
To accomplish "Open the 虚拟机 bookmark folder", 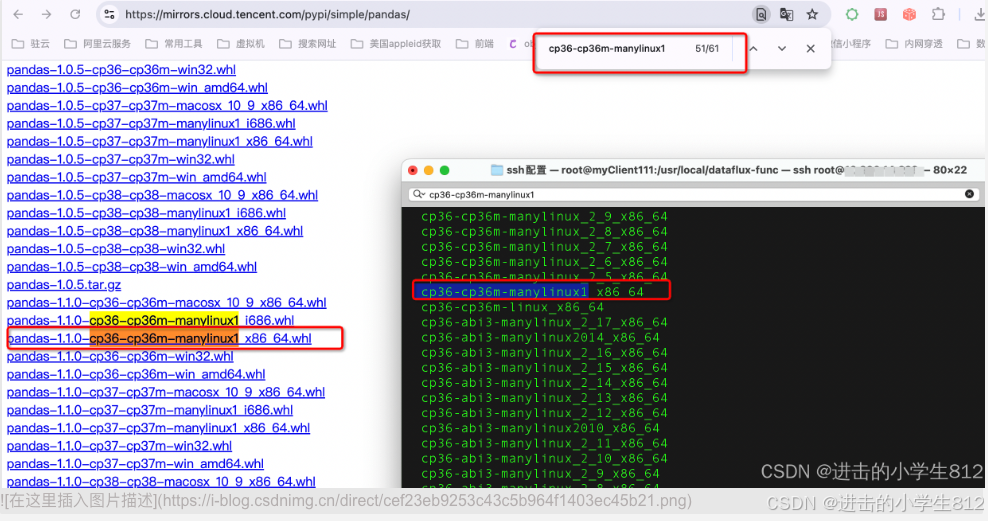I will 241,43.
